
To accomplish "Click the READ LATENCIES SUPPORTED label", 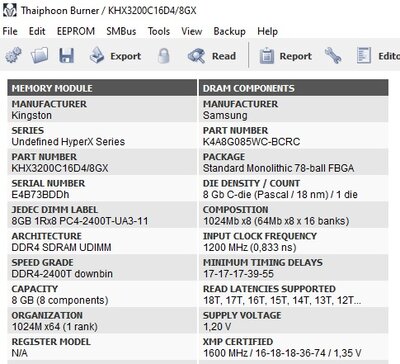I will tap(269, 289).
